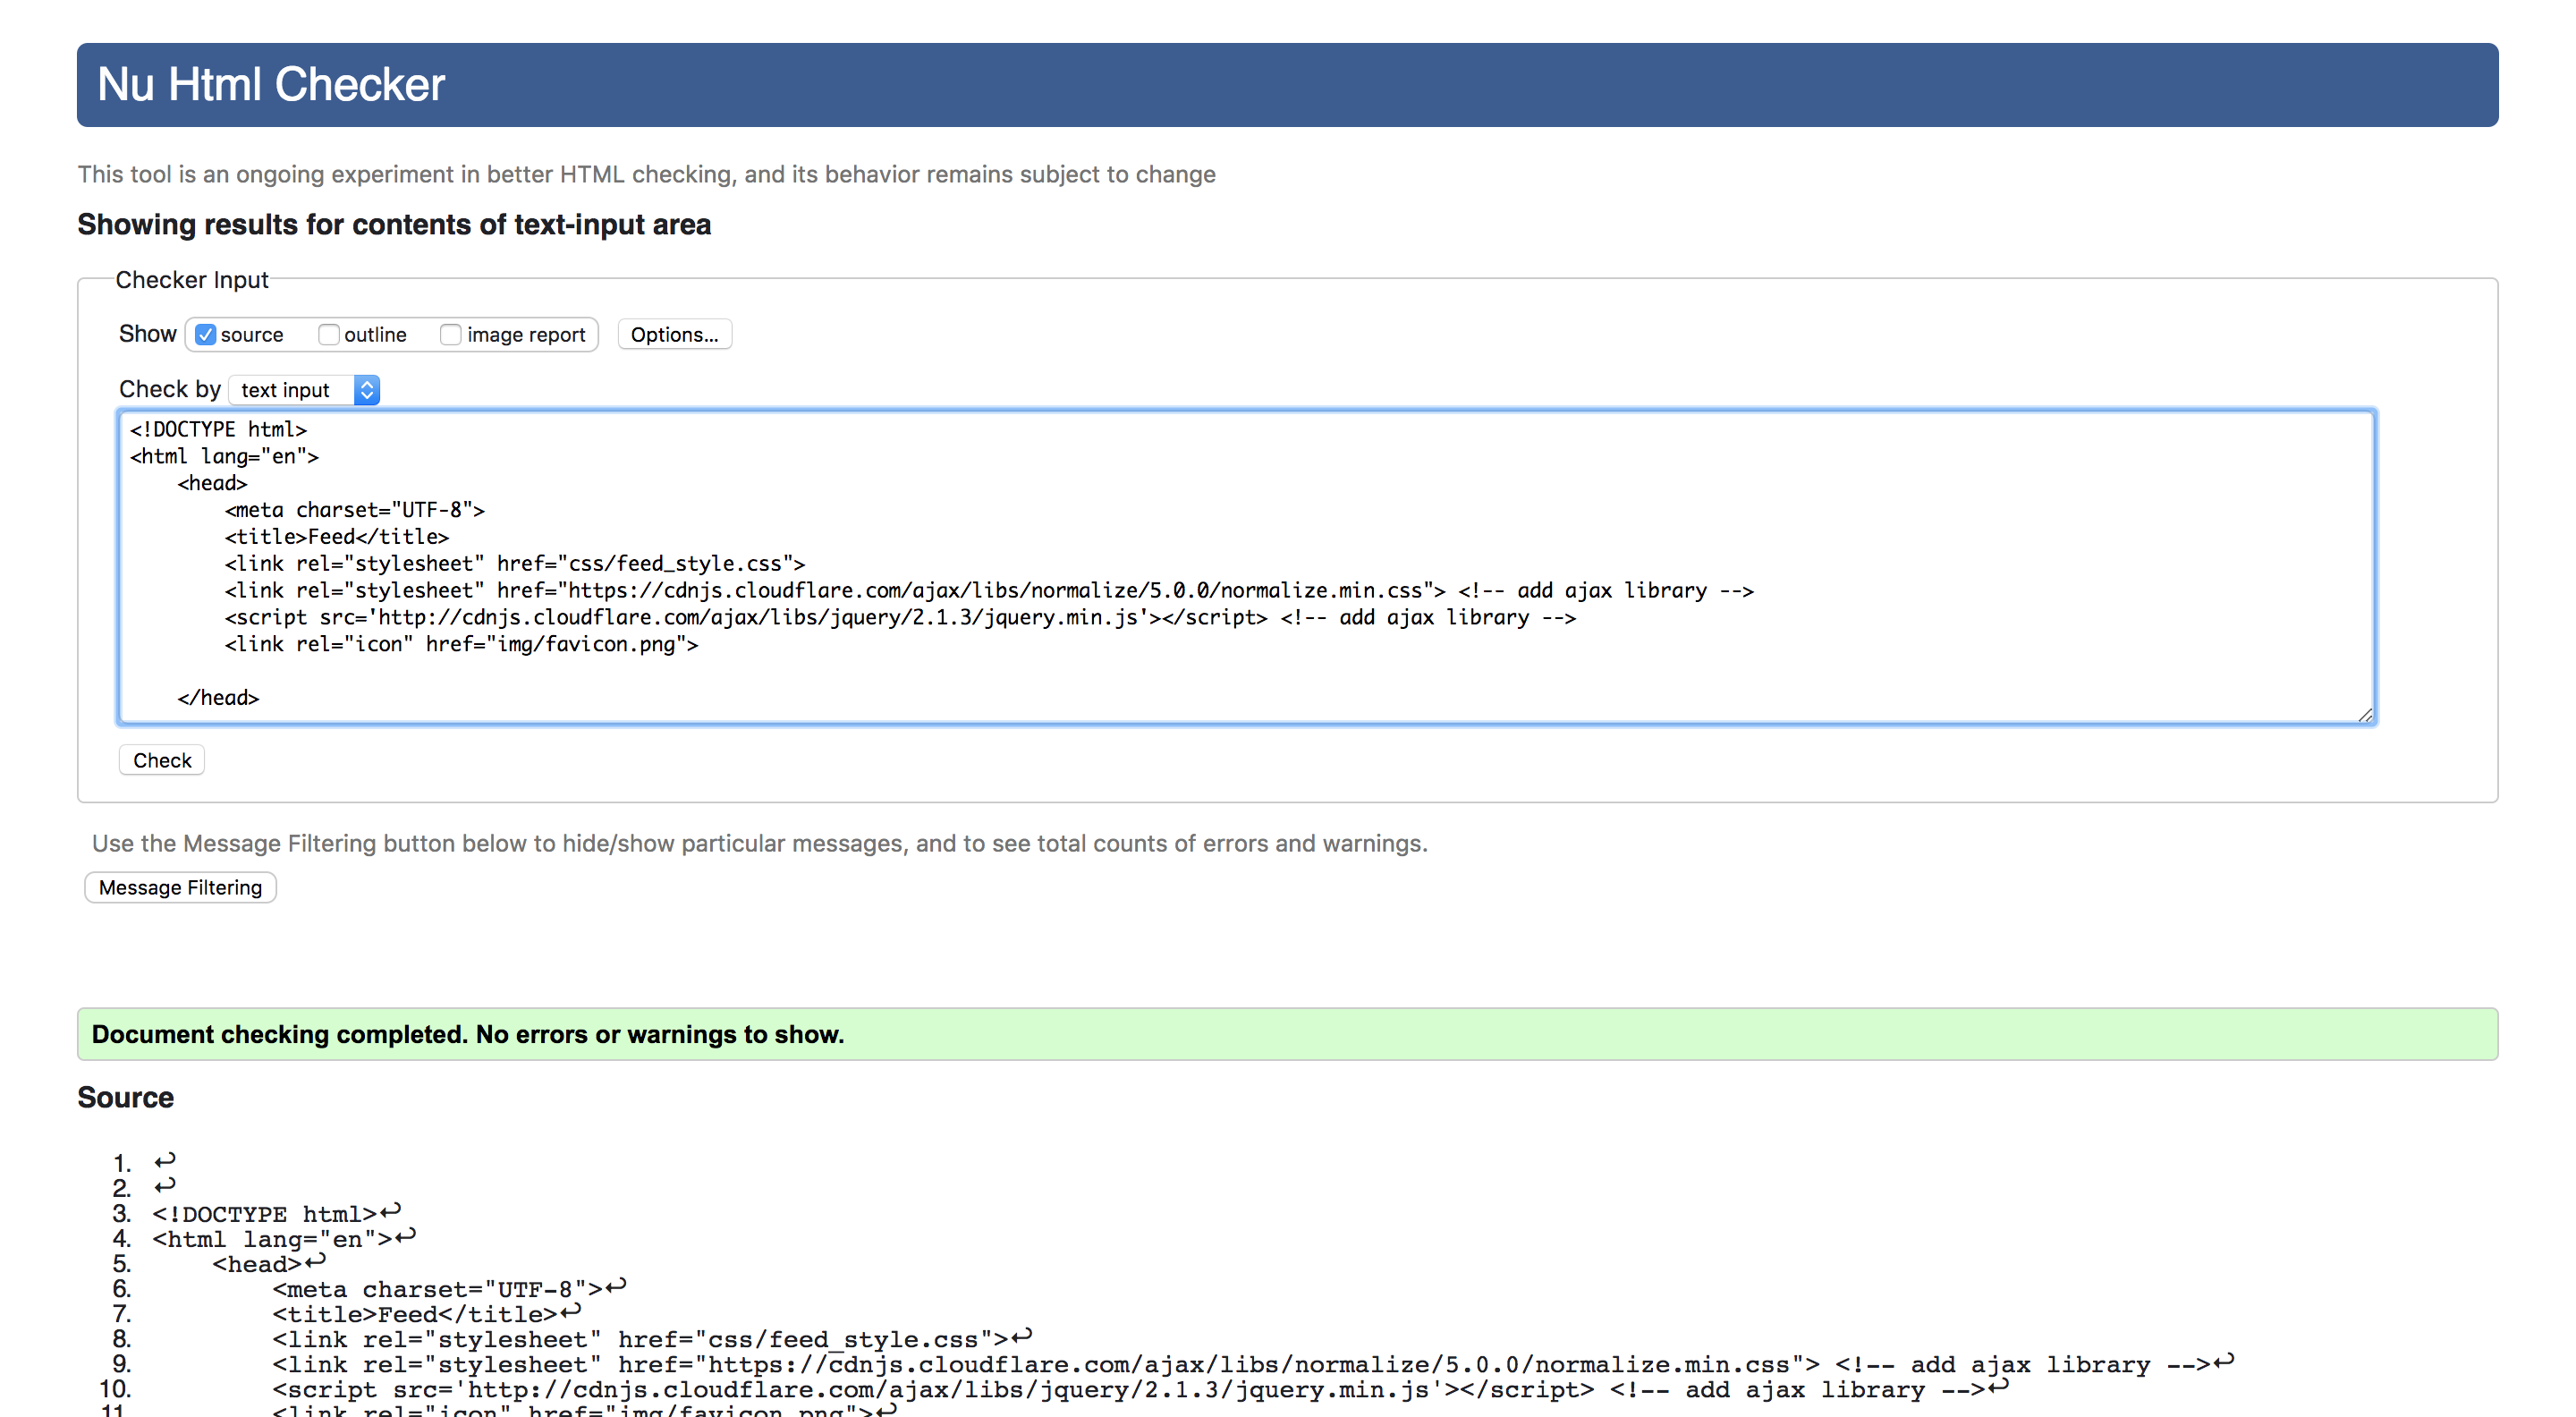Click the 'Showing results for contents' heading

tap(394, 224)
